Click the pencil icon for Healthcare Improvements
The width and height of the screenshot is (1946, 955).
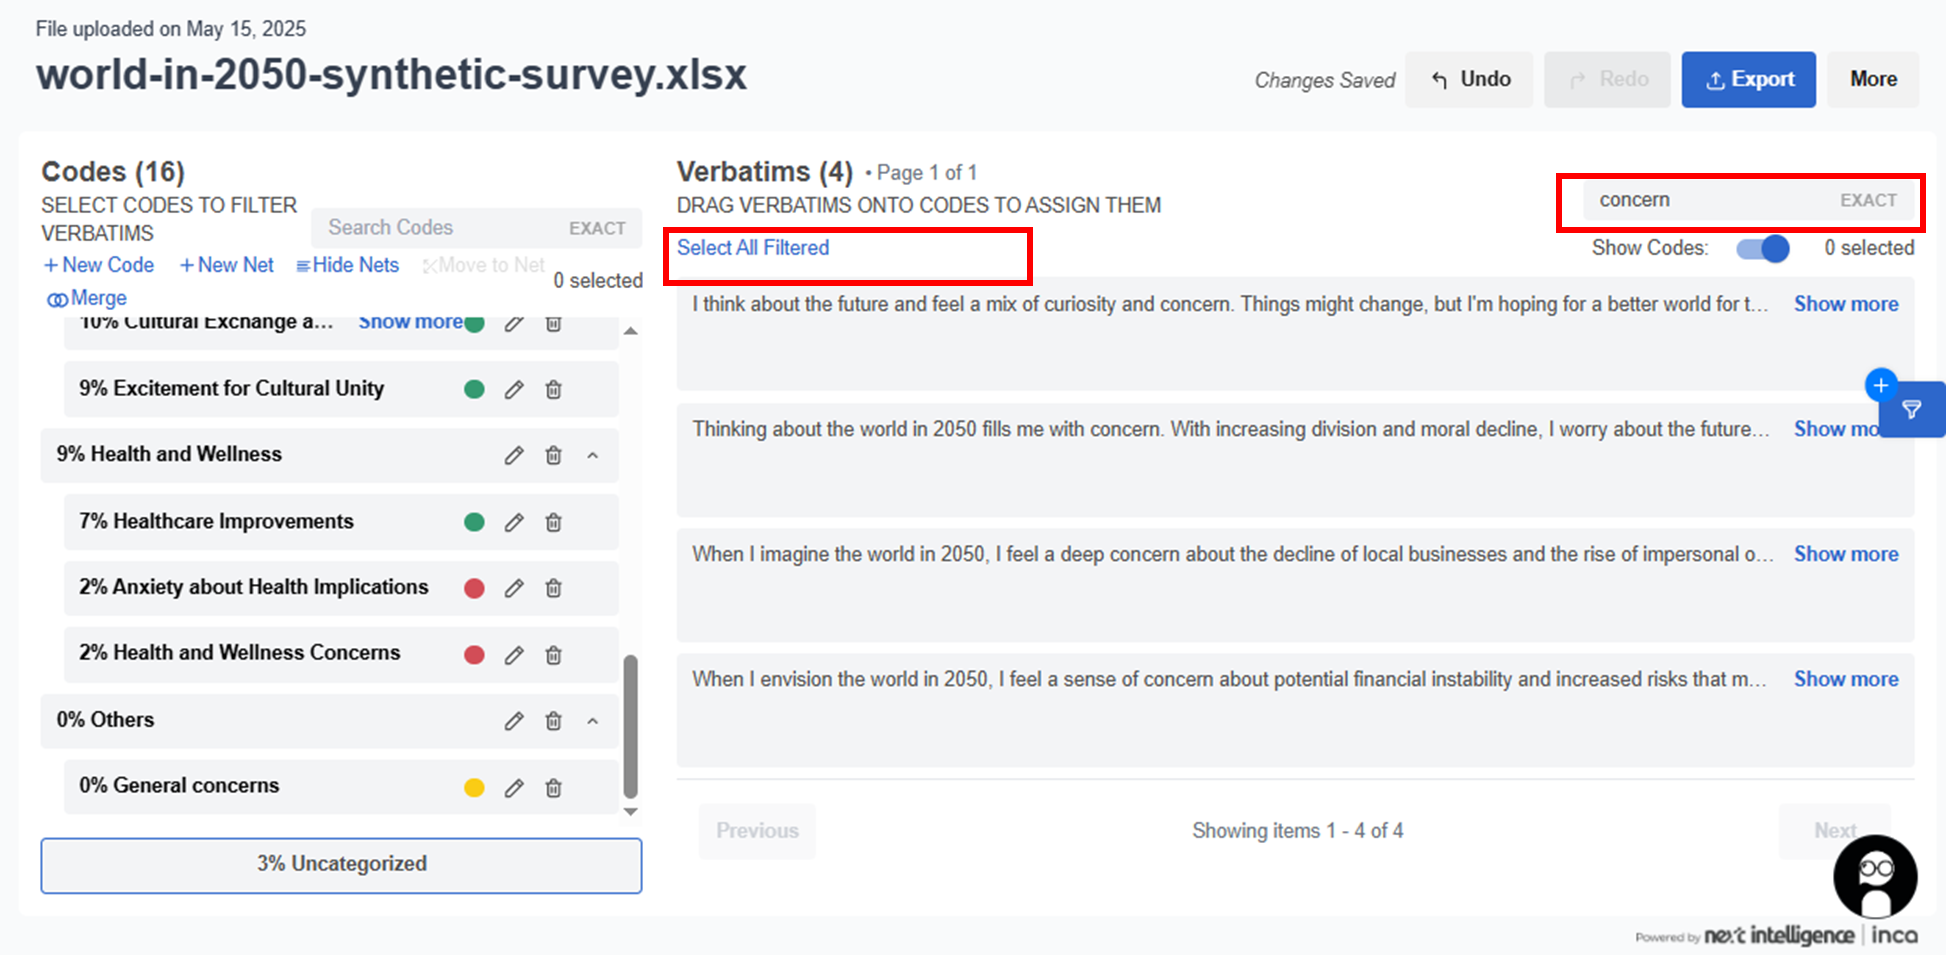[x=514, y=522]
